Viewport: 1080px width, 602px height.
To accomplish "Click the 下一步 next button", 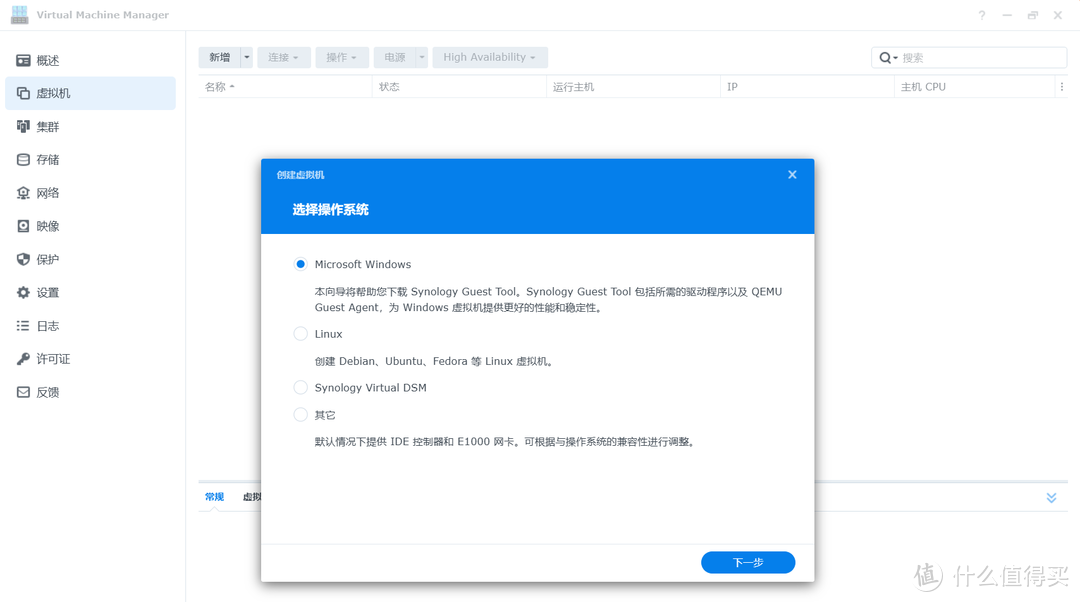I will (x=748, y=562).
